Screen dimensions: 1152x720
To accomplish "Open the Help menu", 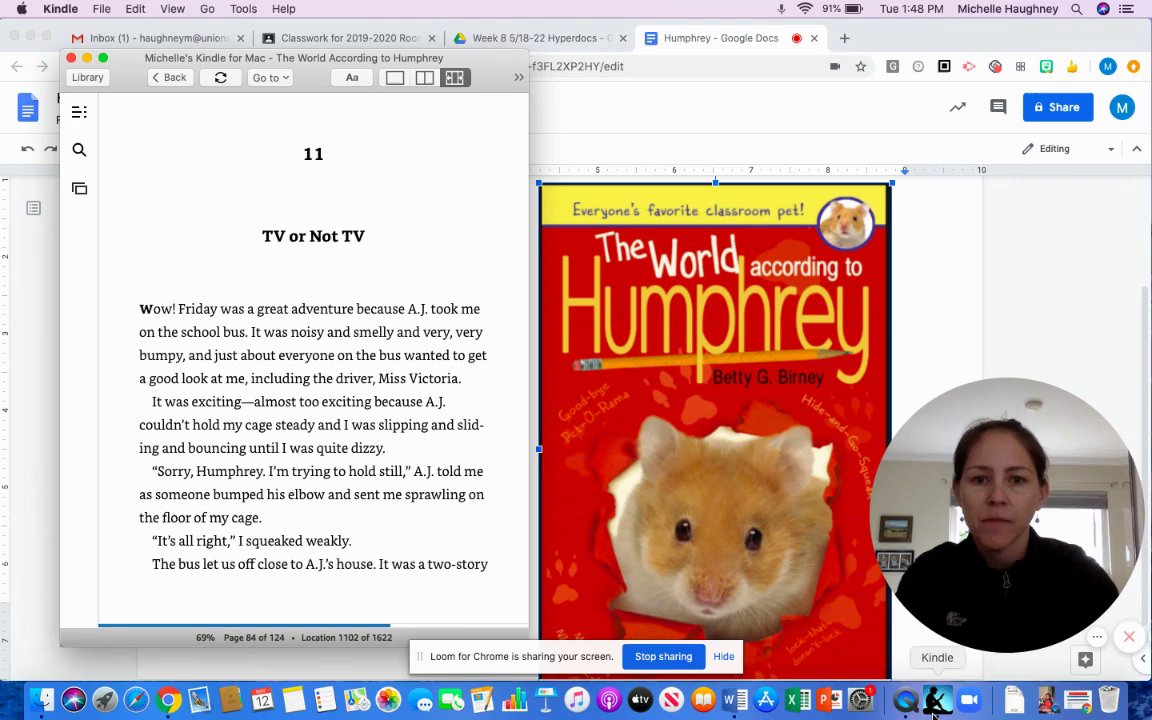I will pos(284,9).
